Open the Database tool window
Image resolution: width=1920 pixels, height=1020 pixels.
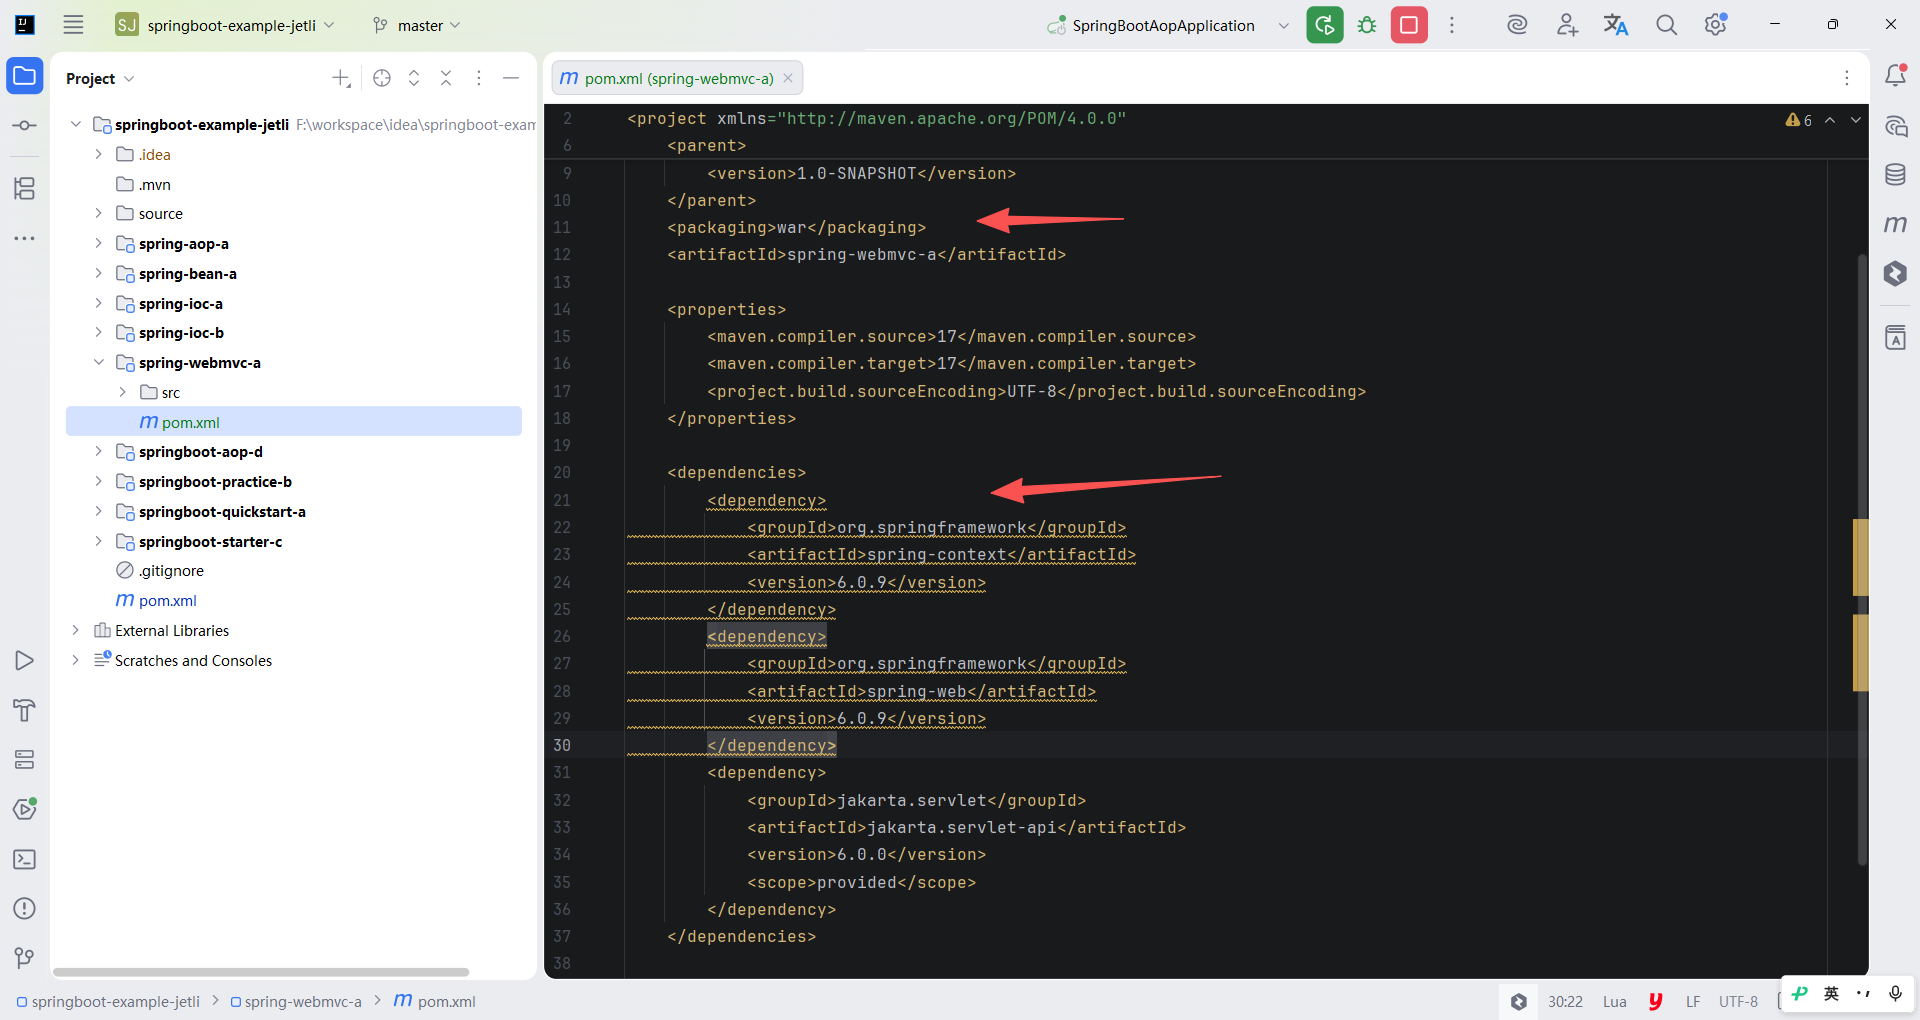pos(1895,175)
